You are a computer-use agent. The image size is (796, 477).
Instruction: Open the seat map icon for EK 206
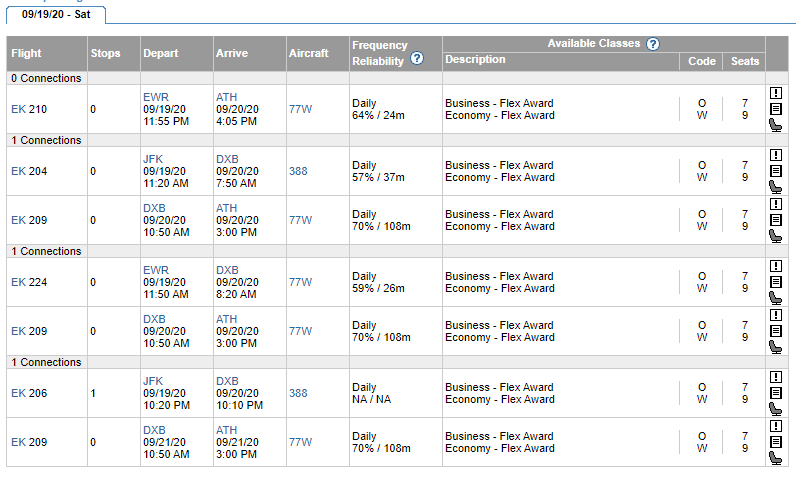pyautogui.click(x=775, y=409)
